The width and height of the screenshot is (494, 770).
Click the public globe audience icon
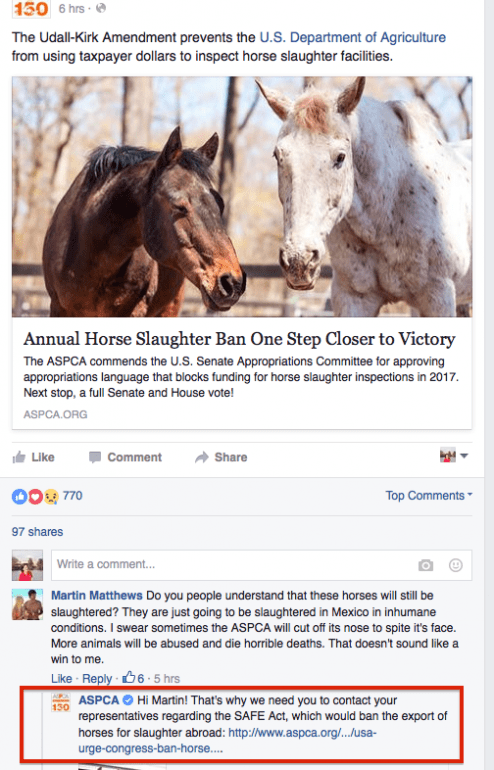click(x=101, y=8)
